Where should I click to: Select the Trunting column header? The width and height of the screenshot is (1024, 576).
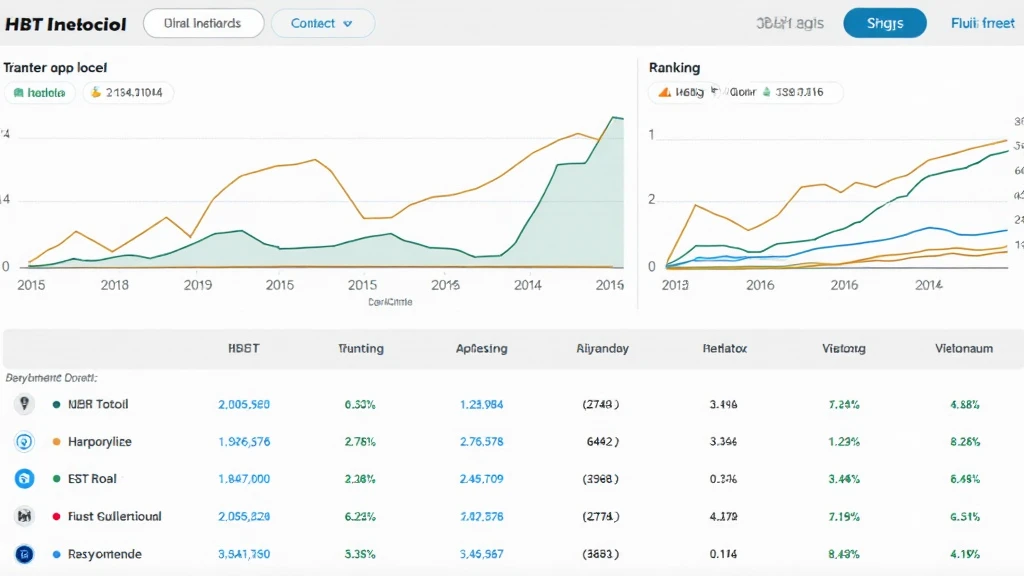coord(360,349)
